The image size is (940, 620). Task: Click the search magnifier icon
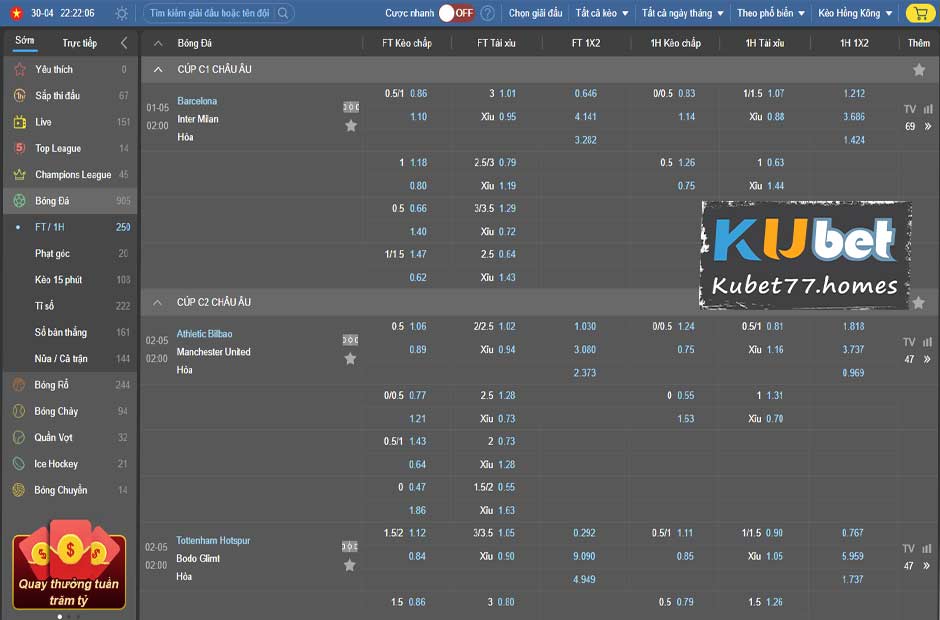pos(283,13)
